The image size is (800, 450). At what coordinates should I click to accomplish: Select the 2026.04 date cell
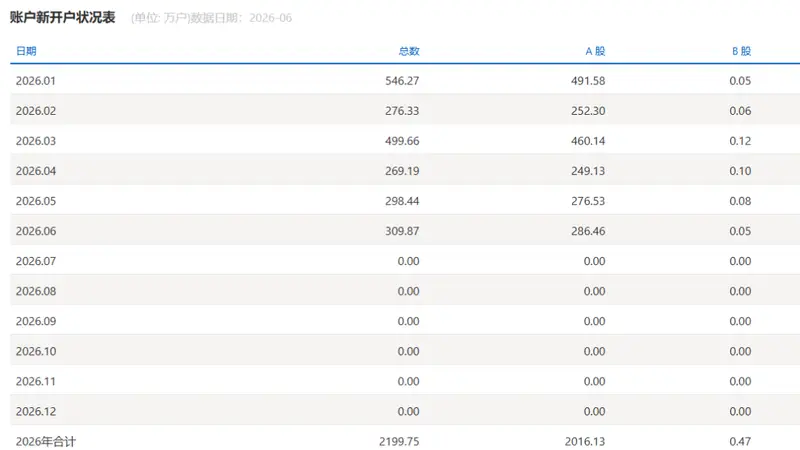click(36, 171)
